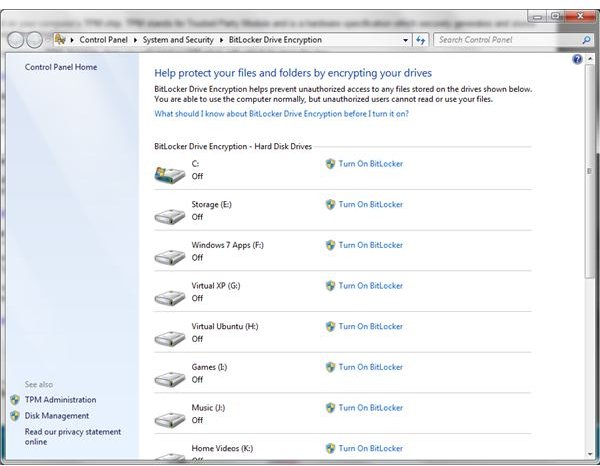Click the vertical scrollbar down arrow
The height and width of the screenshot is (466, 600).
coord(590,454)
